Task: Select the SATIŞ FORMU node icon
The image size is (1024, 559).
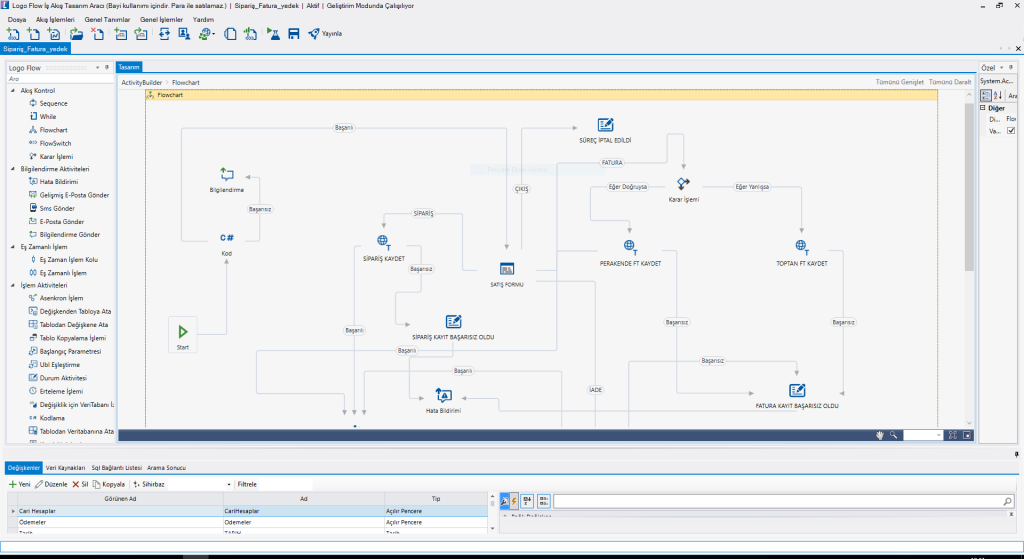Action: tap(507, 269)
